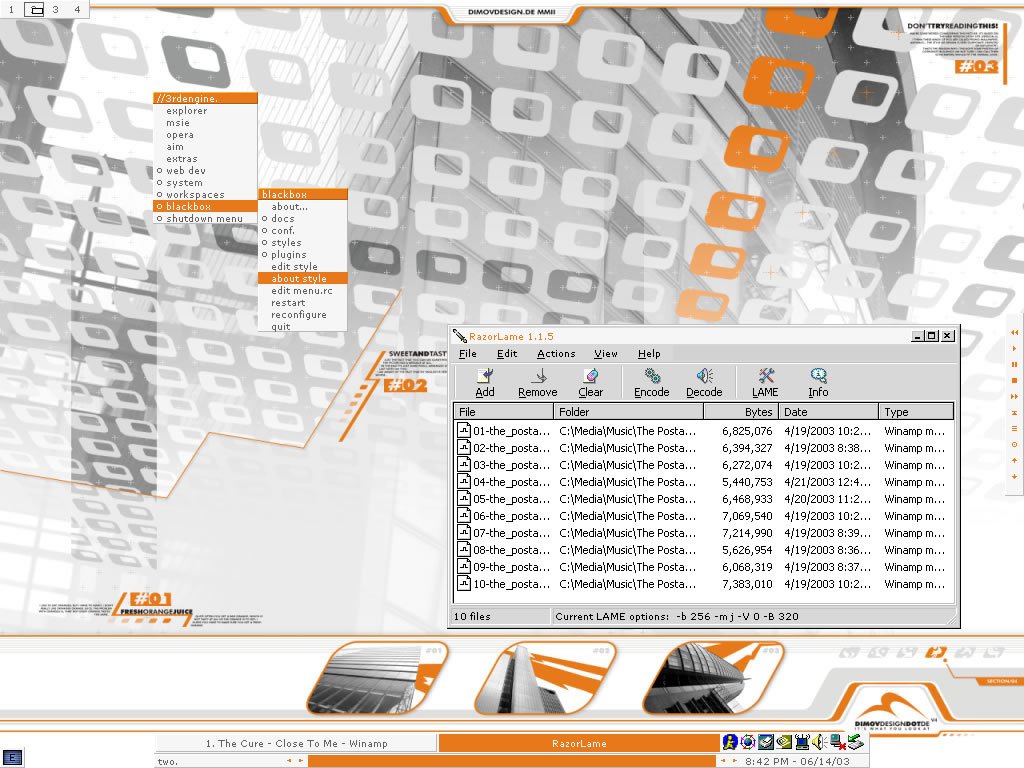Click the wireless network tray icon
The height and width of the screenshot is (768, 1024).
[801, 742]
